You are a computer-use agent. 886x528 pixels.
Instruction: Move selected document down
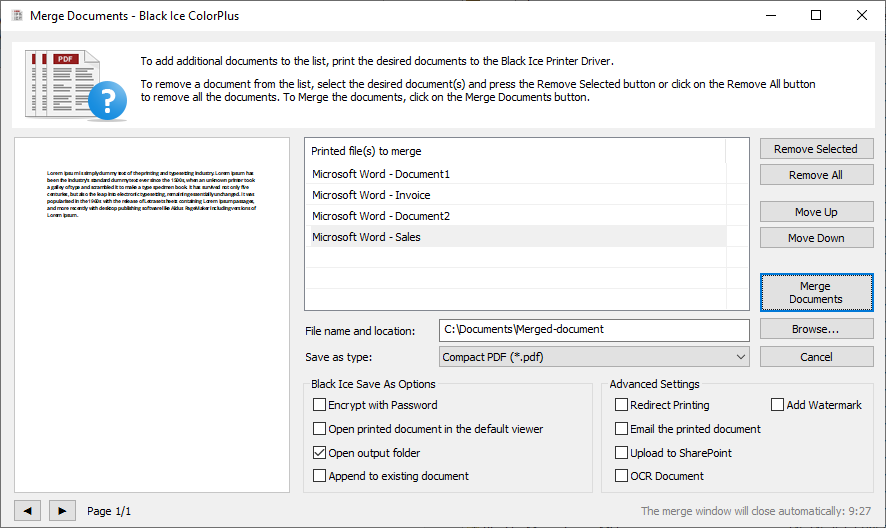click(x=816, y=238)
